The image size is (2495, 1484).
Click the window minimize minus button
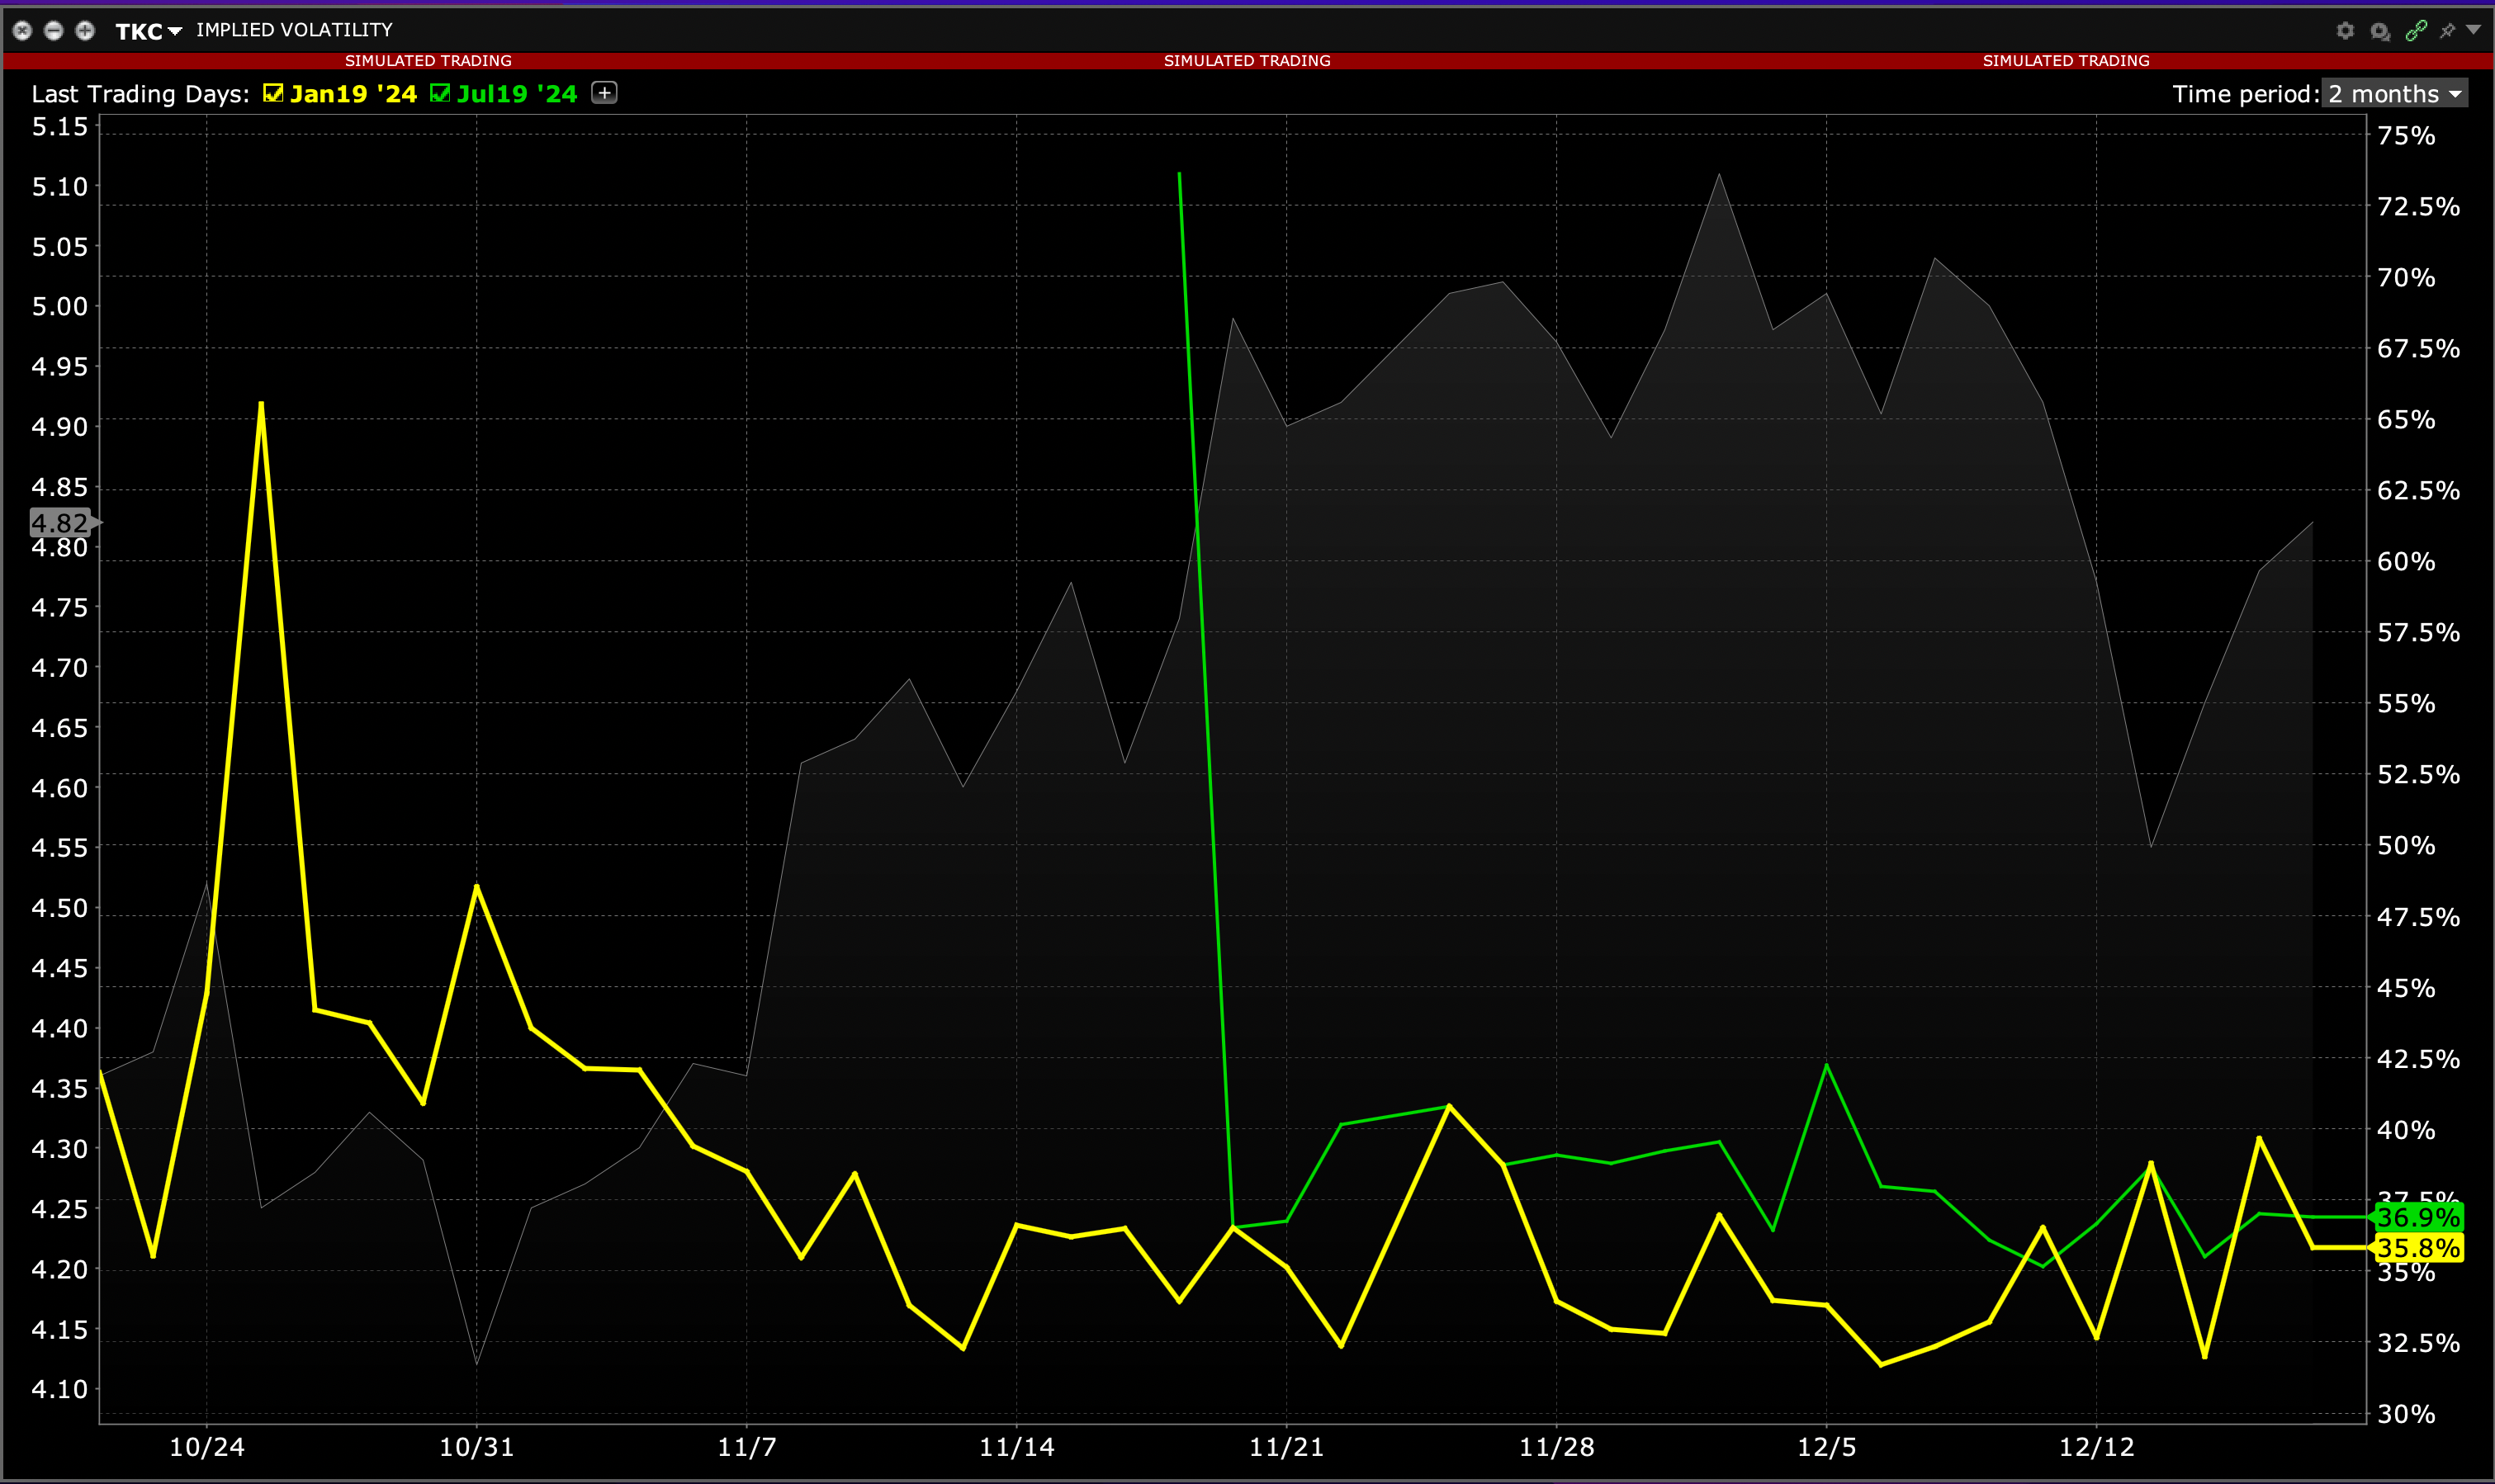(54, 31)
